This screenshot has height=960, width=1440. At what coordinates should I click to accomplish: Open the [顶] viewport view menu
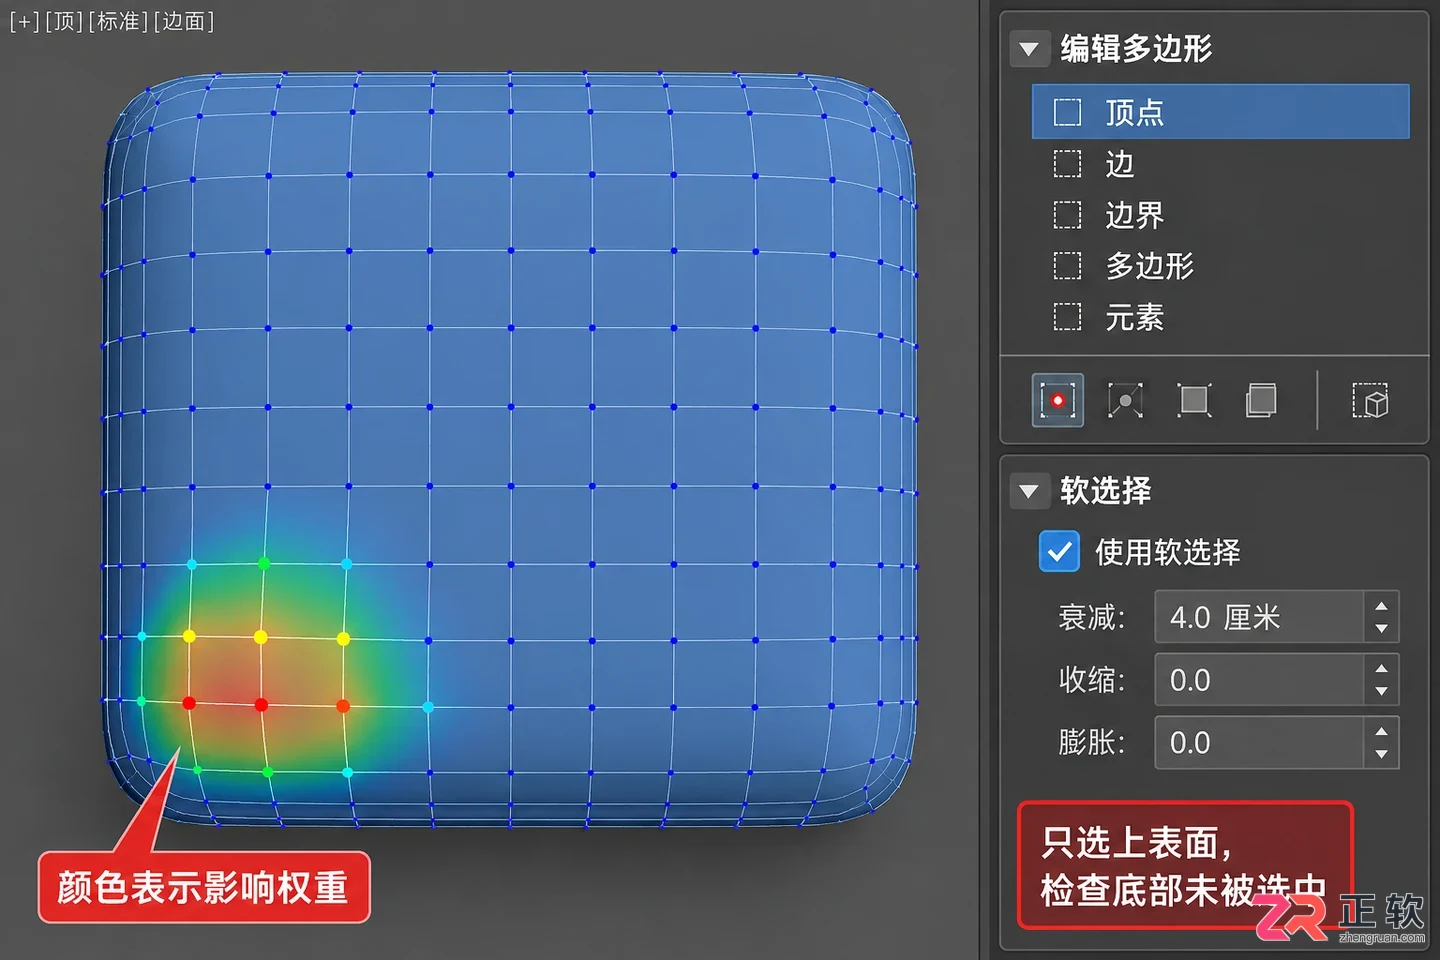click(x=64, y=22)
